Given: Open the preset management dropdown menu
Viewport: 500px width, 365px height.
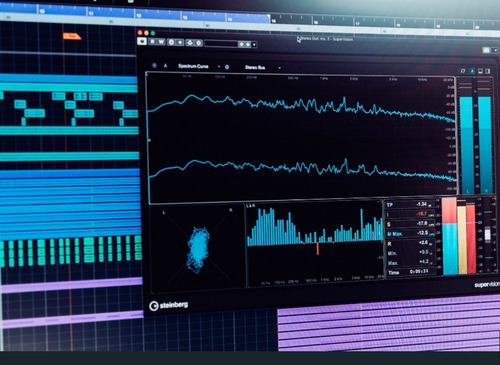Looking at the screenshot, I should (x=254, y=45).
